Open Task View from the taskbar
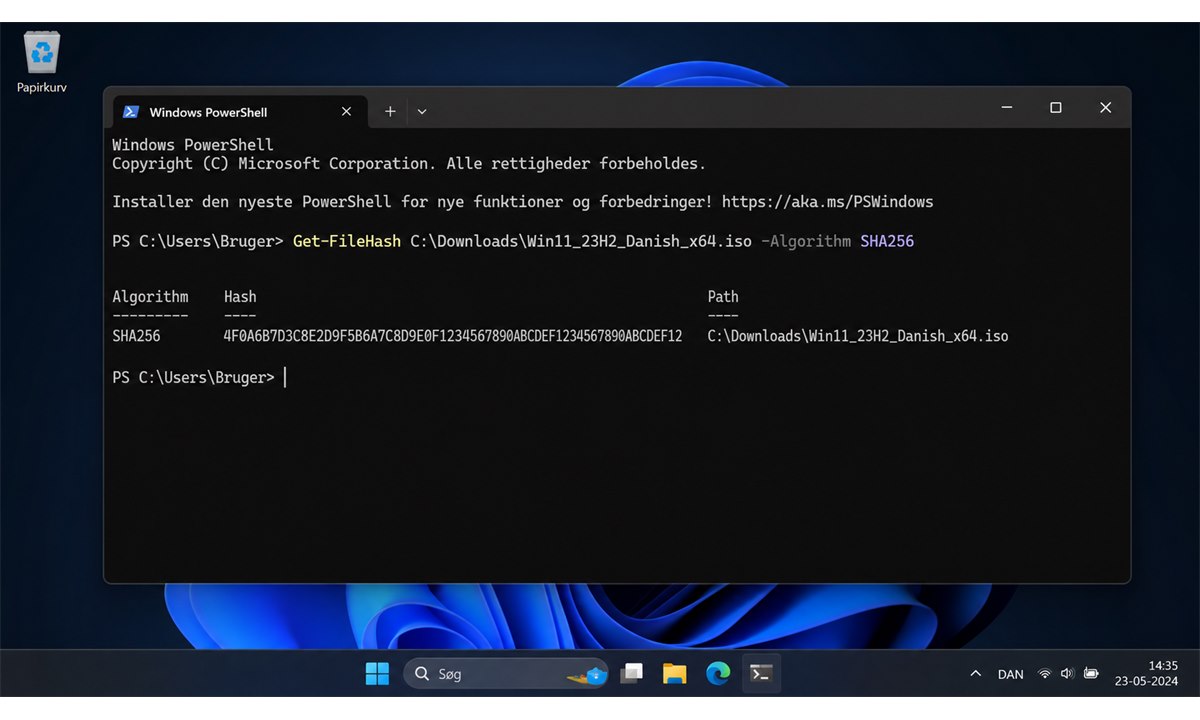Image resolution: width=1200 pixels, height=720 pixels. coord(632,674)
